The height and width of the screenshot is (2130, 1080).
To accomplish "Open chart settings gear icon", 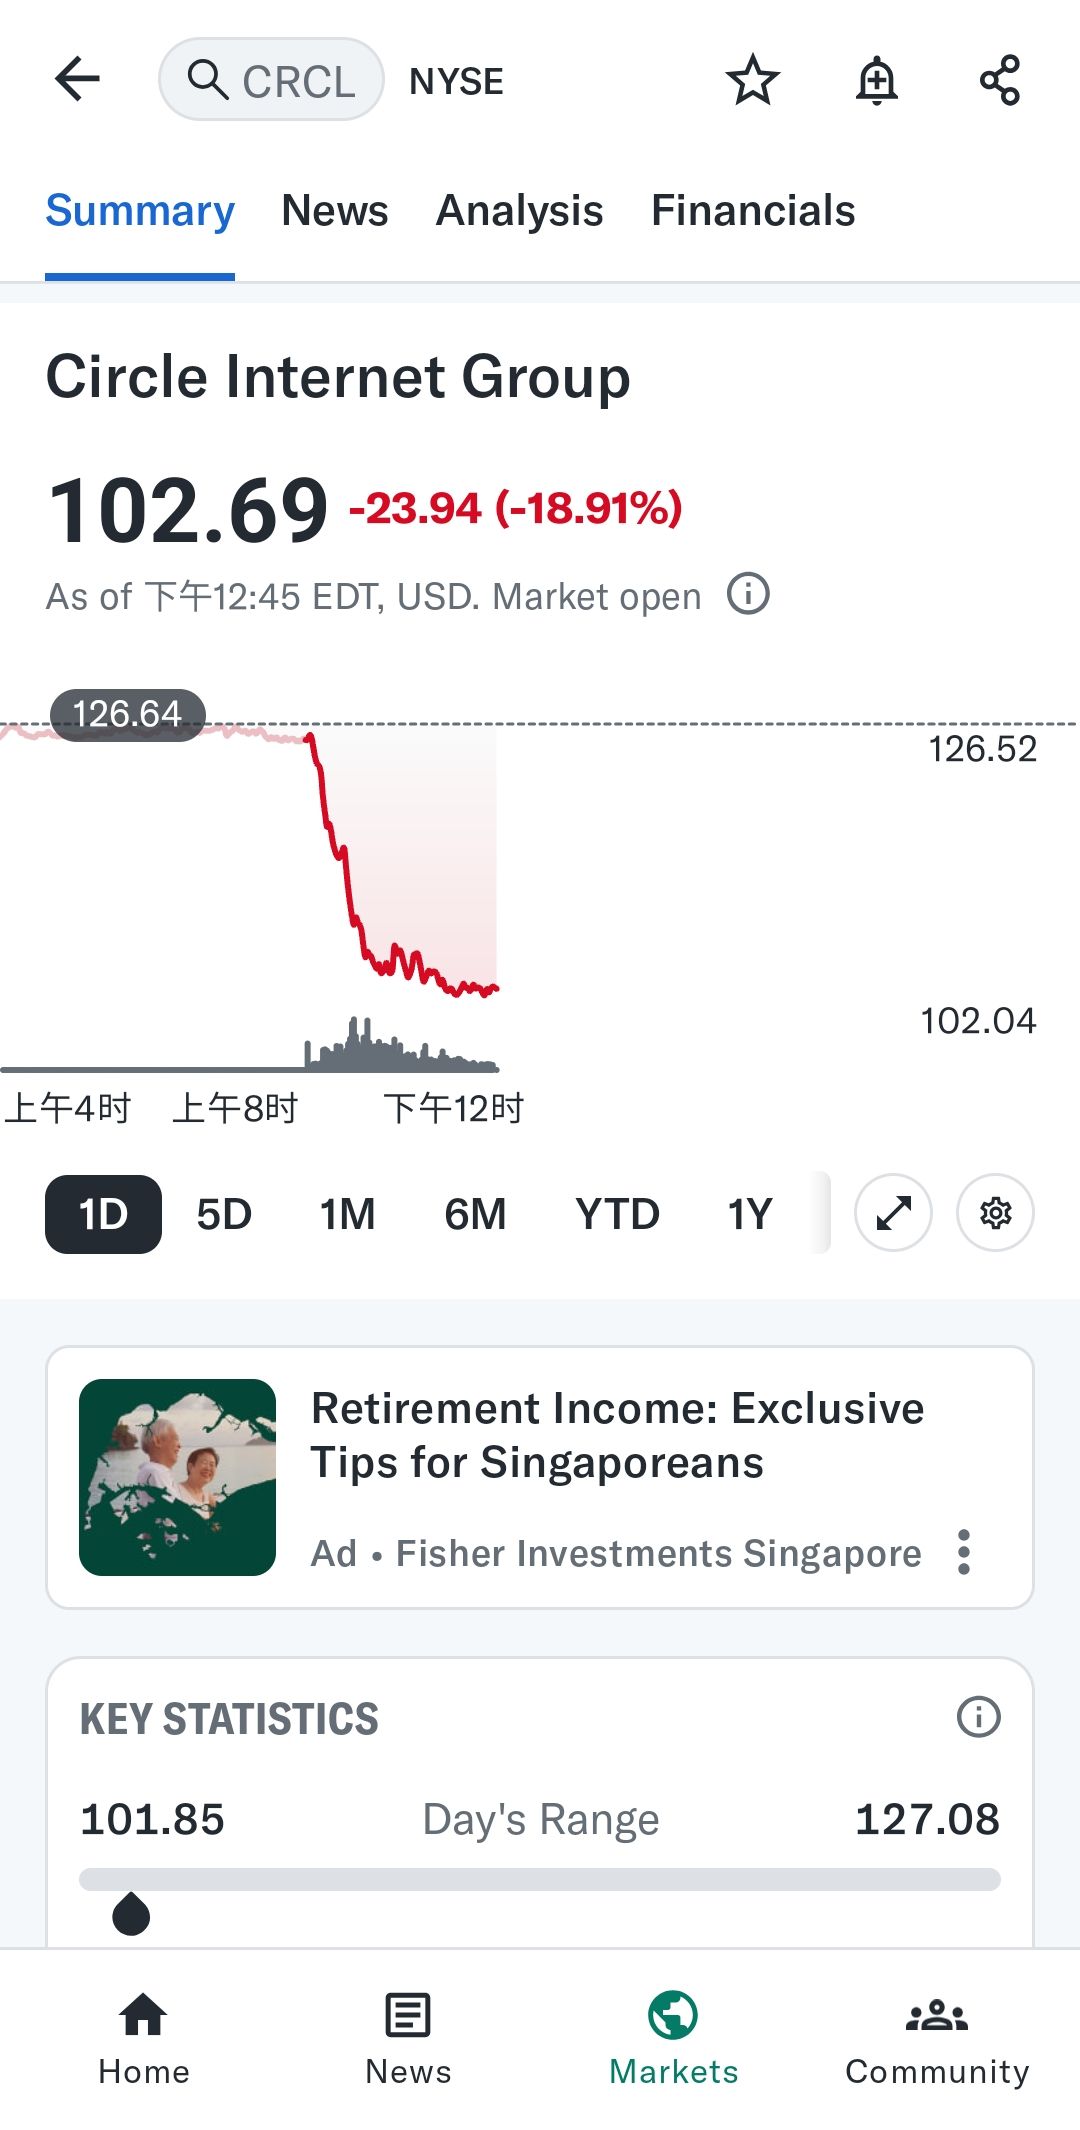I will 995,1213.
